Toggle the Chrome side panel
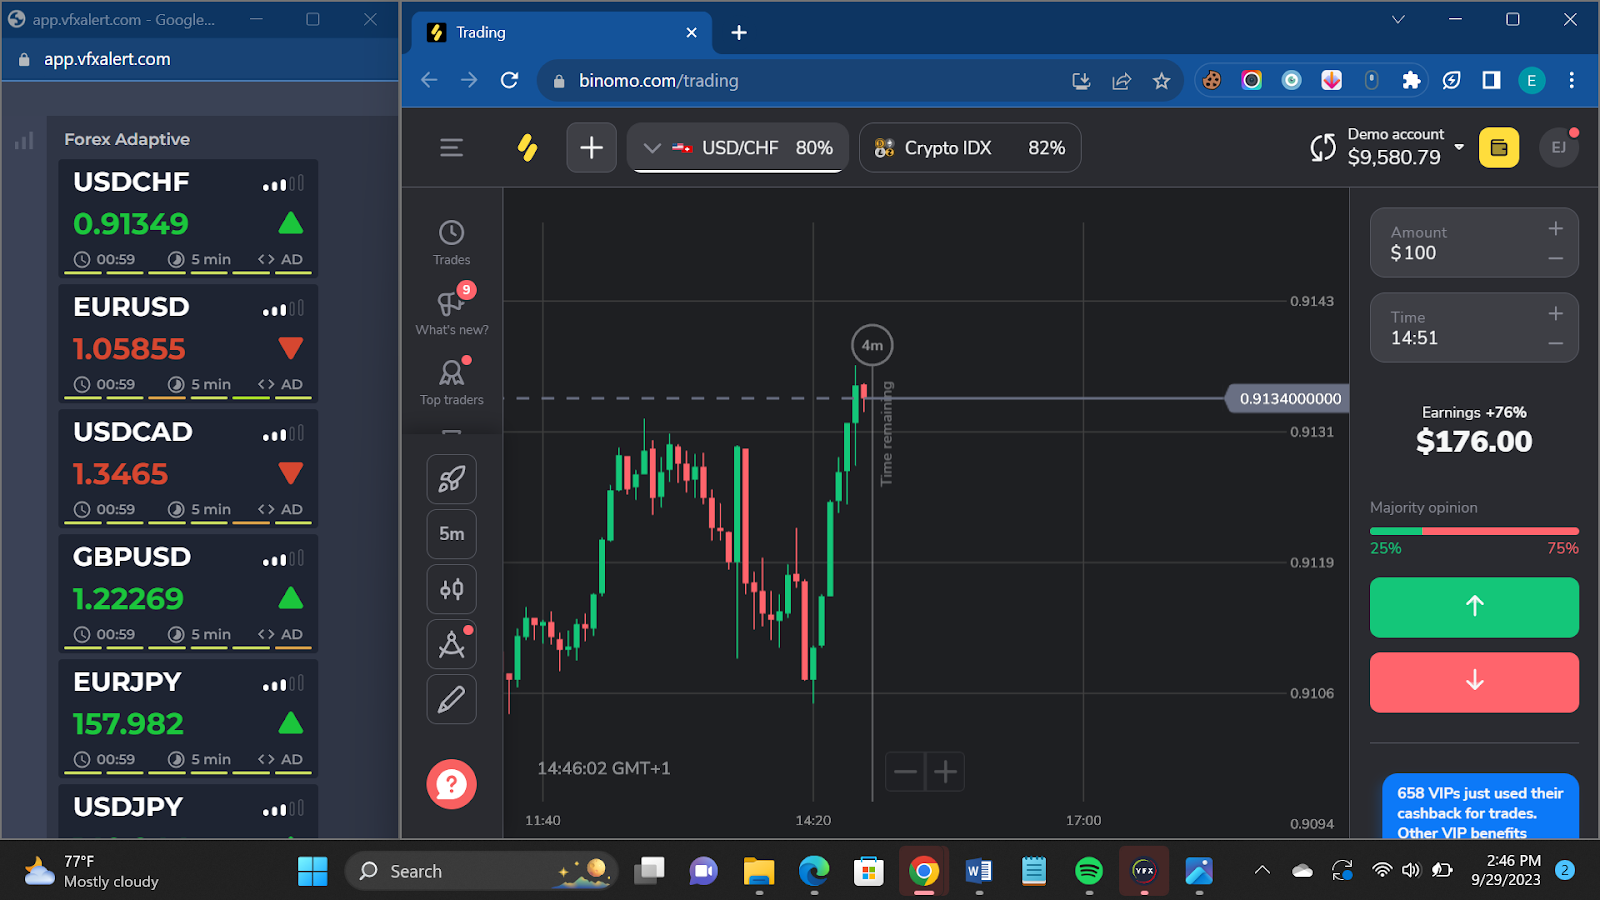The height and width of the screenshot is (900, 1600). pos(1491,81)
